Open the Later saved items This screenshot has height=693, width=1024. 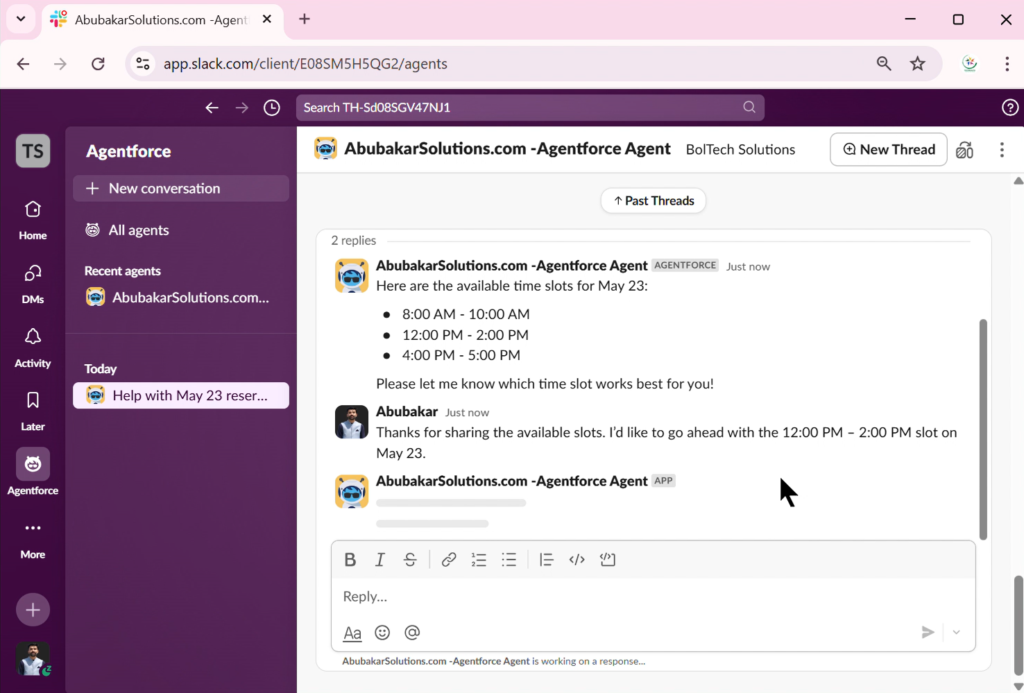(33, 411)
